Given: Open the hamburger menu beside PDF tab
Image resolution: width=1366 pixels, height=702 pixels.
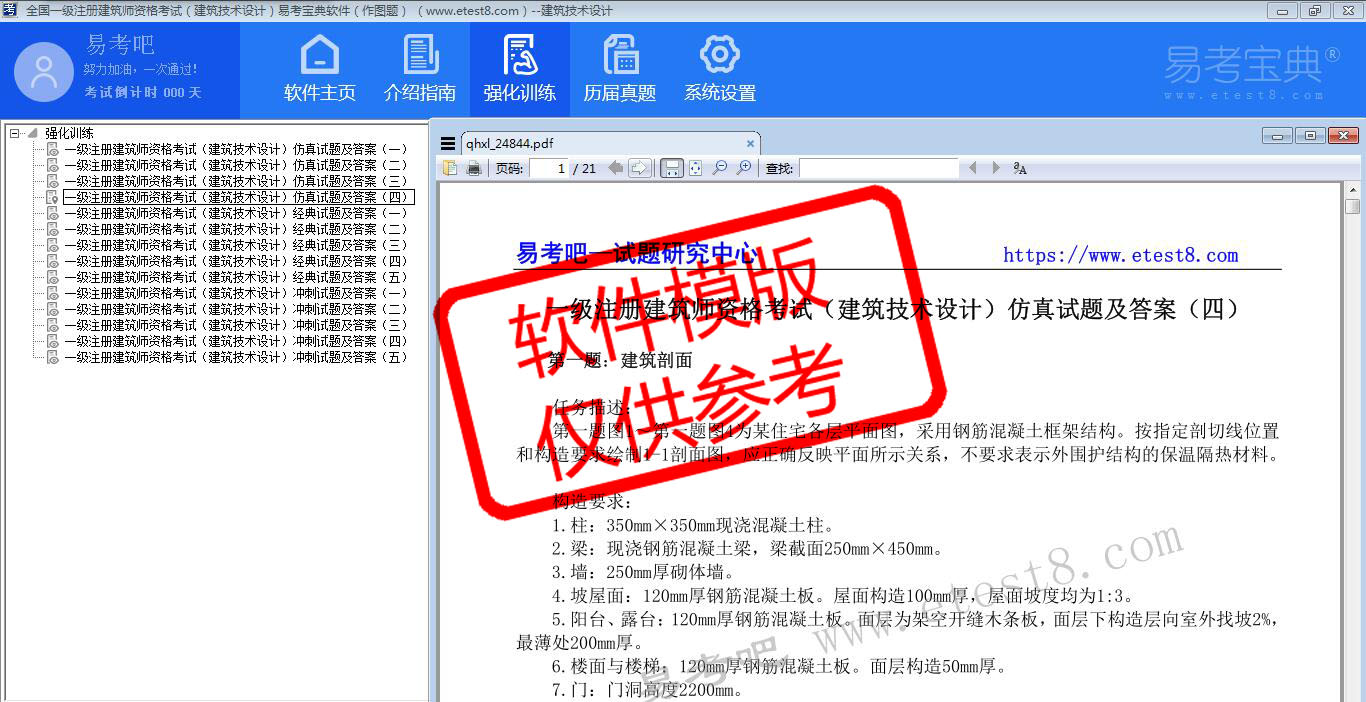Looking at the screenshot, I should pyautogui.click(x=447, y=144).
